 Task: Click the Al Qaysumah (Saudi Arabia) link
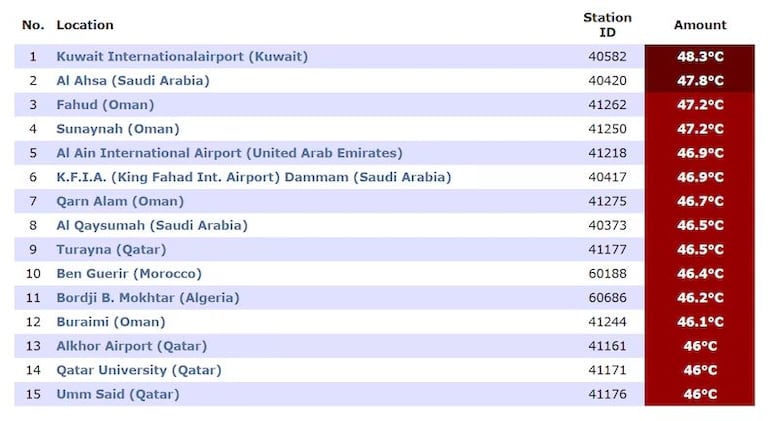tap(152, 226)
